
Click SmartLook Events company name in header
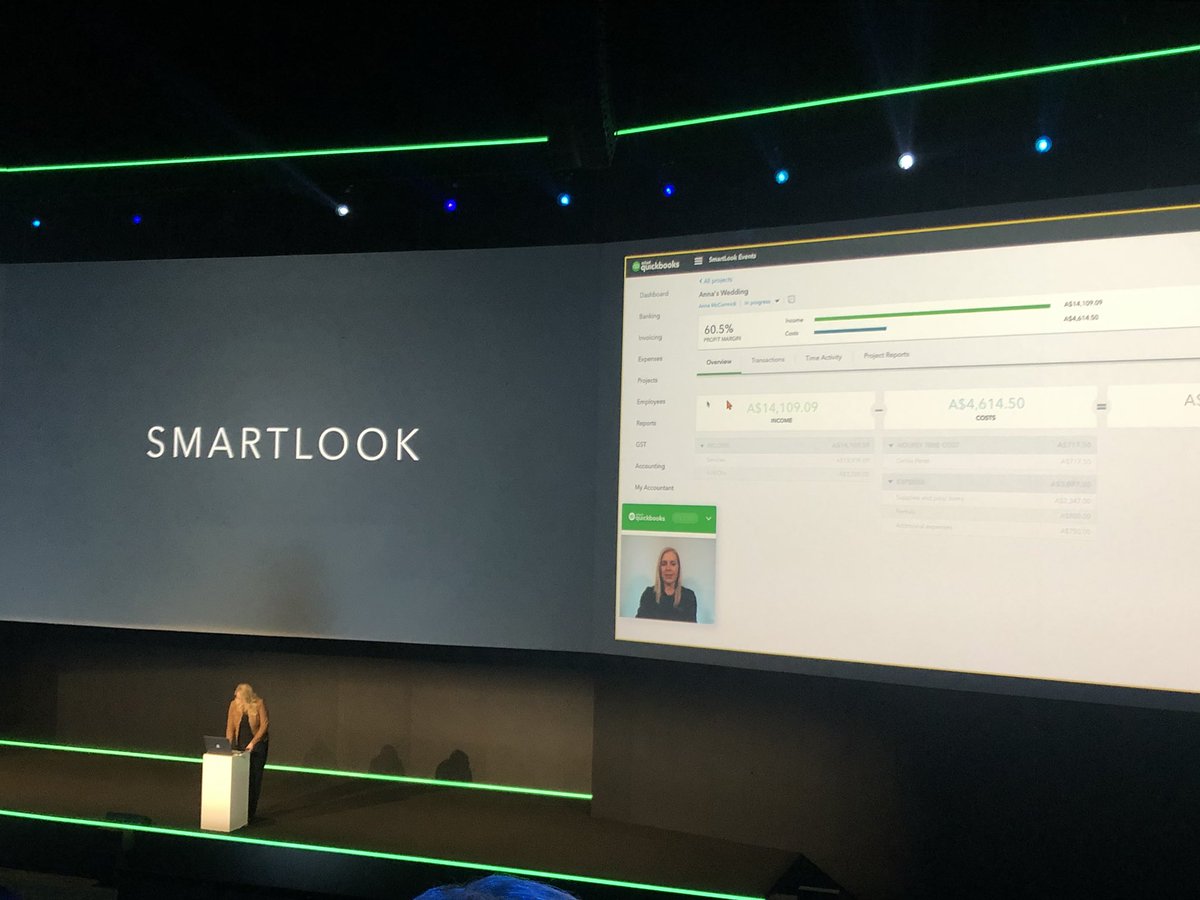point(733,258)
